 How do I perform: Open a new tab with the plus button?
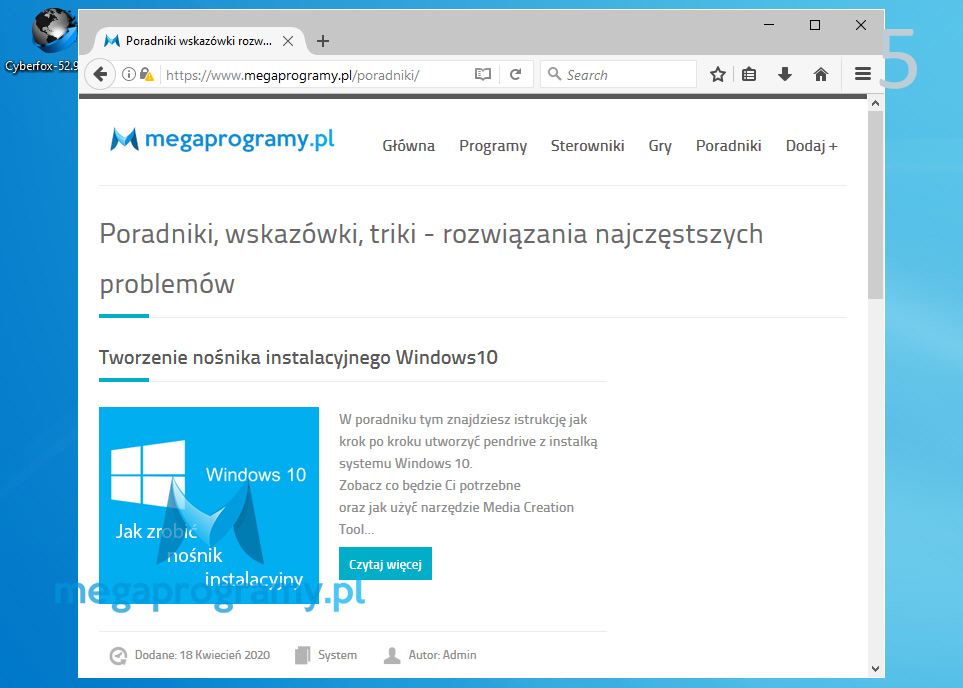coord(323,41)
